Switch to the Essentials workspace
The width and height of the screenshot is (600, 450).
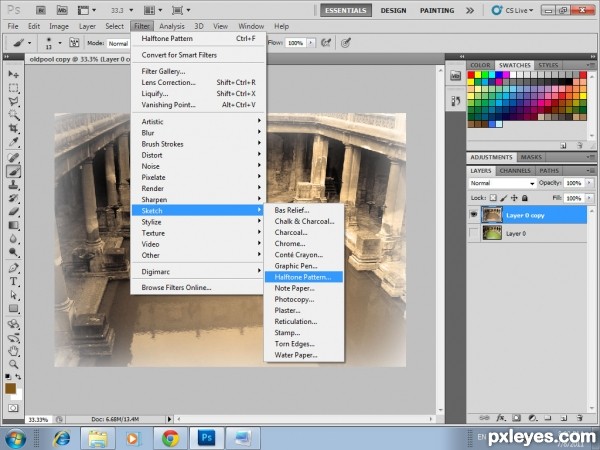tap(346, 10)
